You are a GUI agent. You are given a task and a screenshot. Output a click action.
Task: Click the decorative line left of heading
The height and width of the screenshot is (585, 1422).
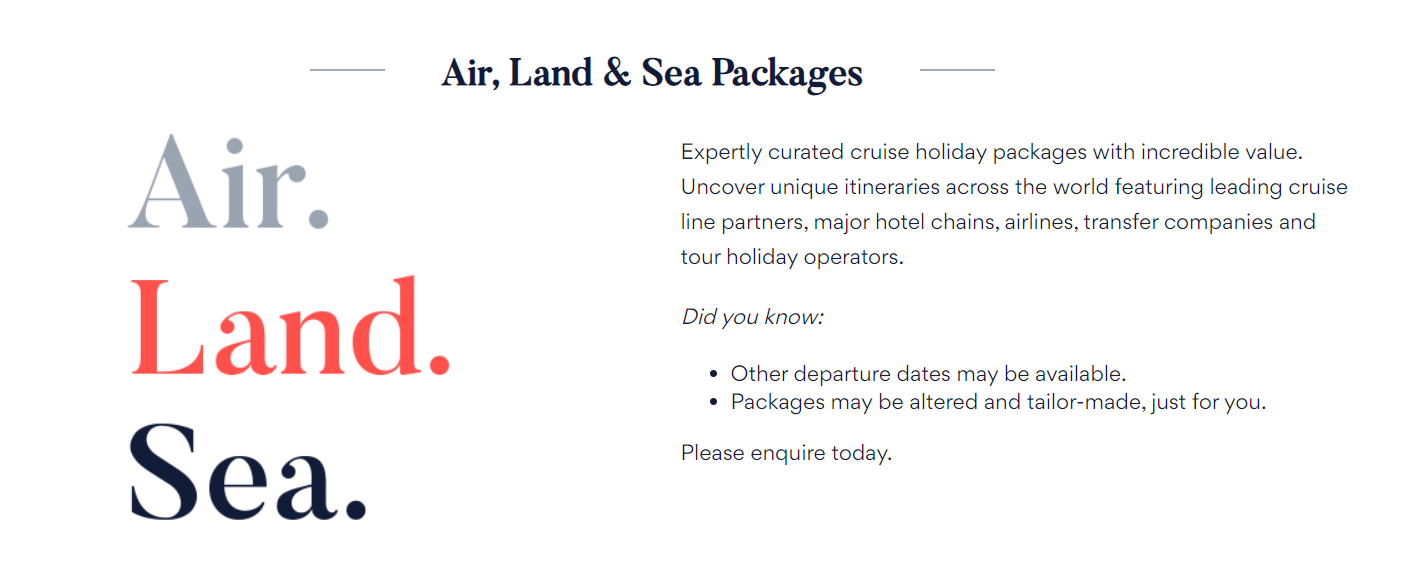(x=347, y=70)
